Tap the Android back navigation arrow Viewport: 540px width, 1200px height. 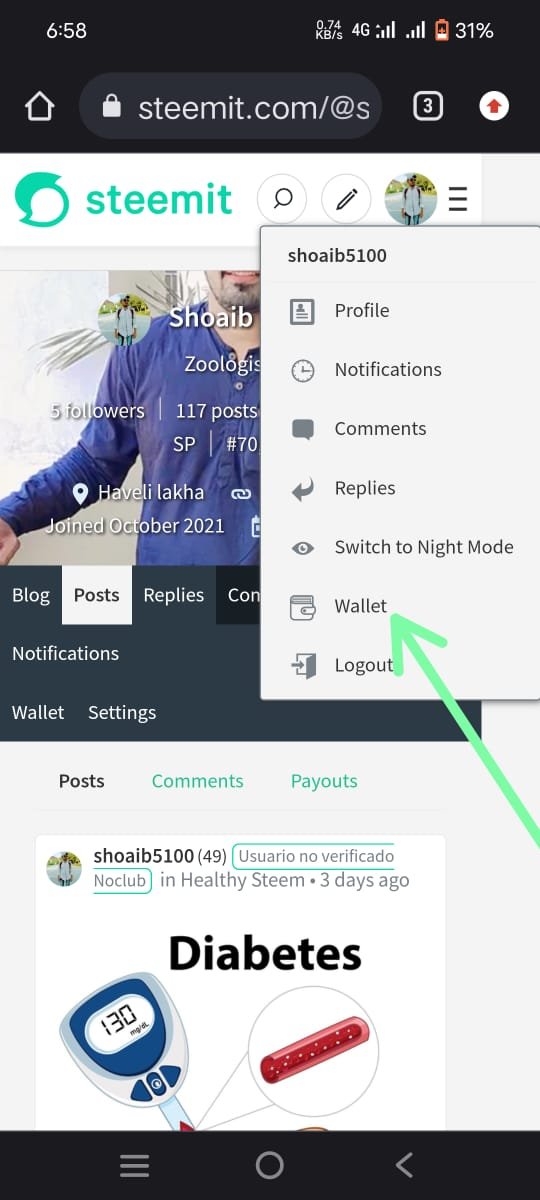404,1165
